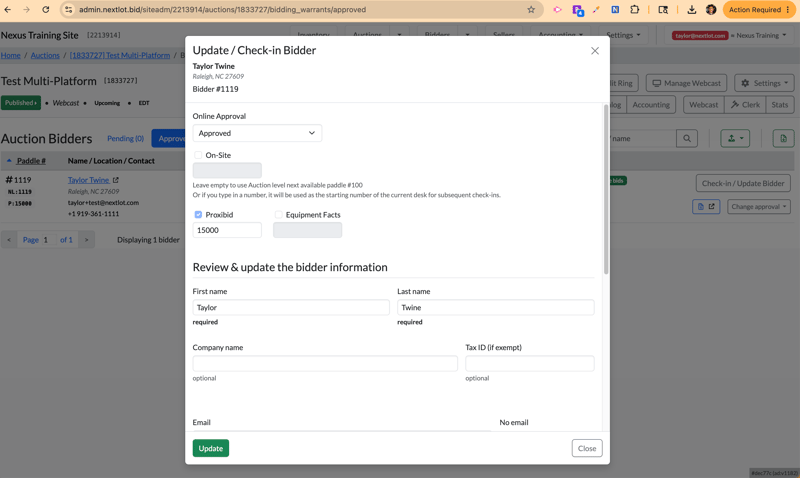Enable the On-Site checkbox
This screenshot has height=478, width=800.
pos(198,155)
